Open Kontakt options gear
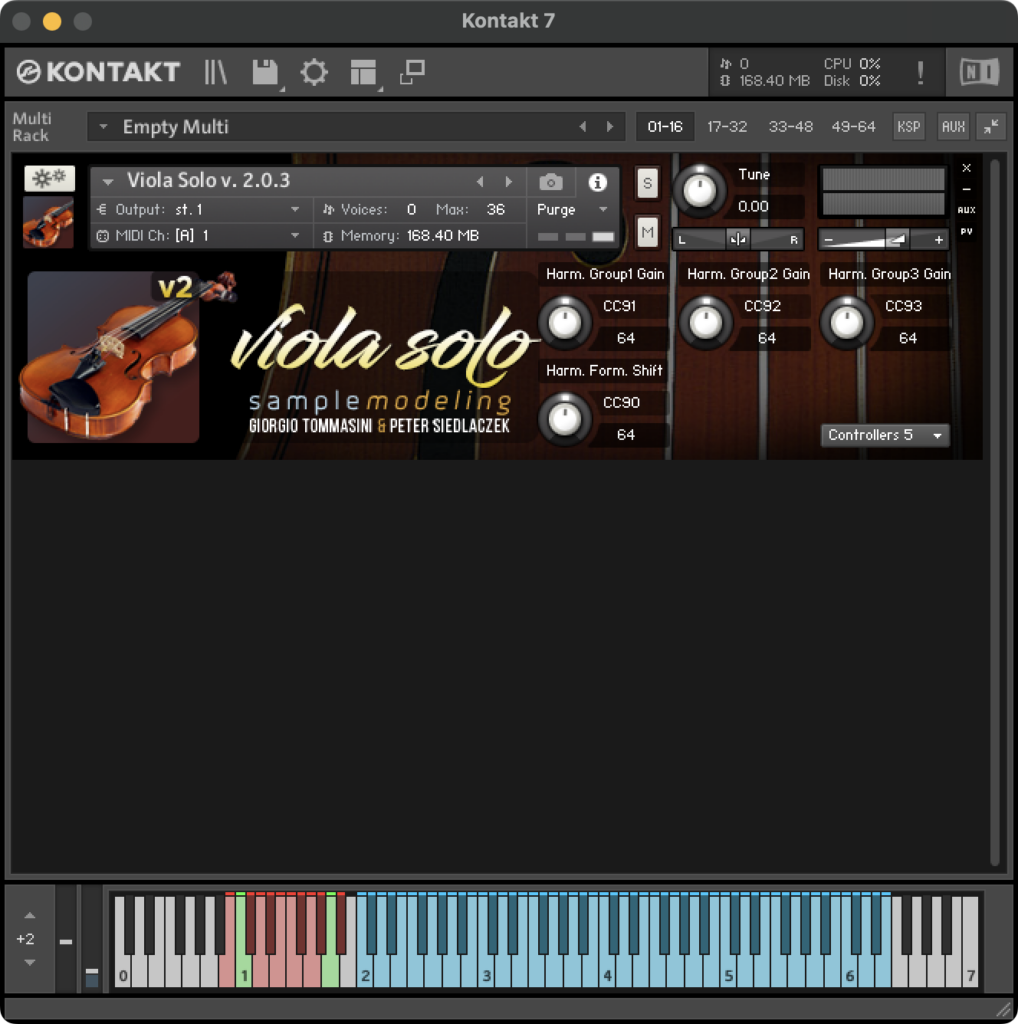1018x1024 pixels. [314, 72]
